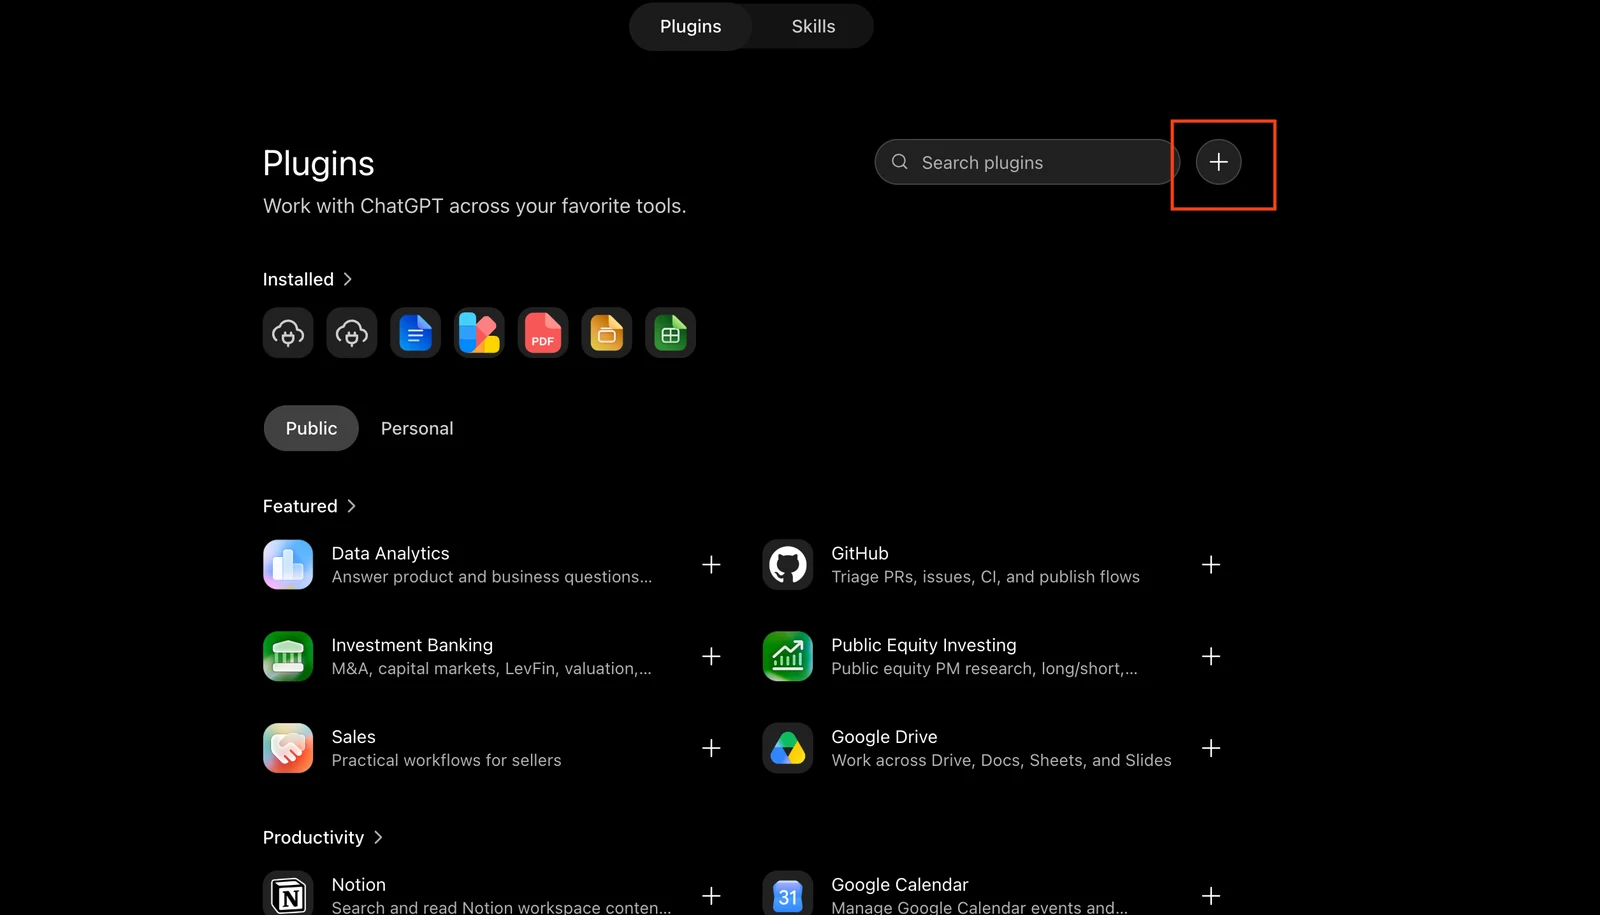Expand the Productivity section chevron
Image resolution: width=1600 pixels, height=915 pixels.
coord(378,838)
